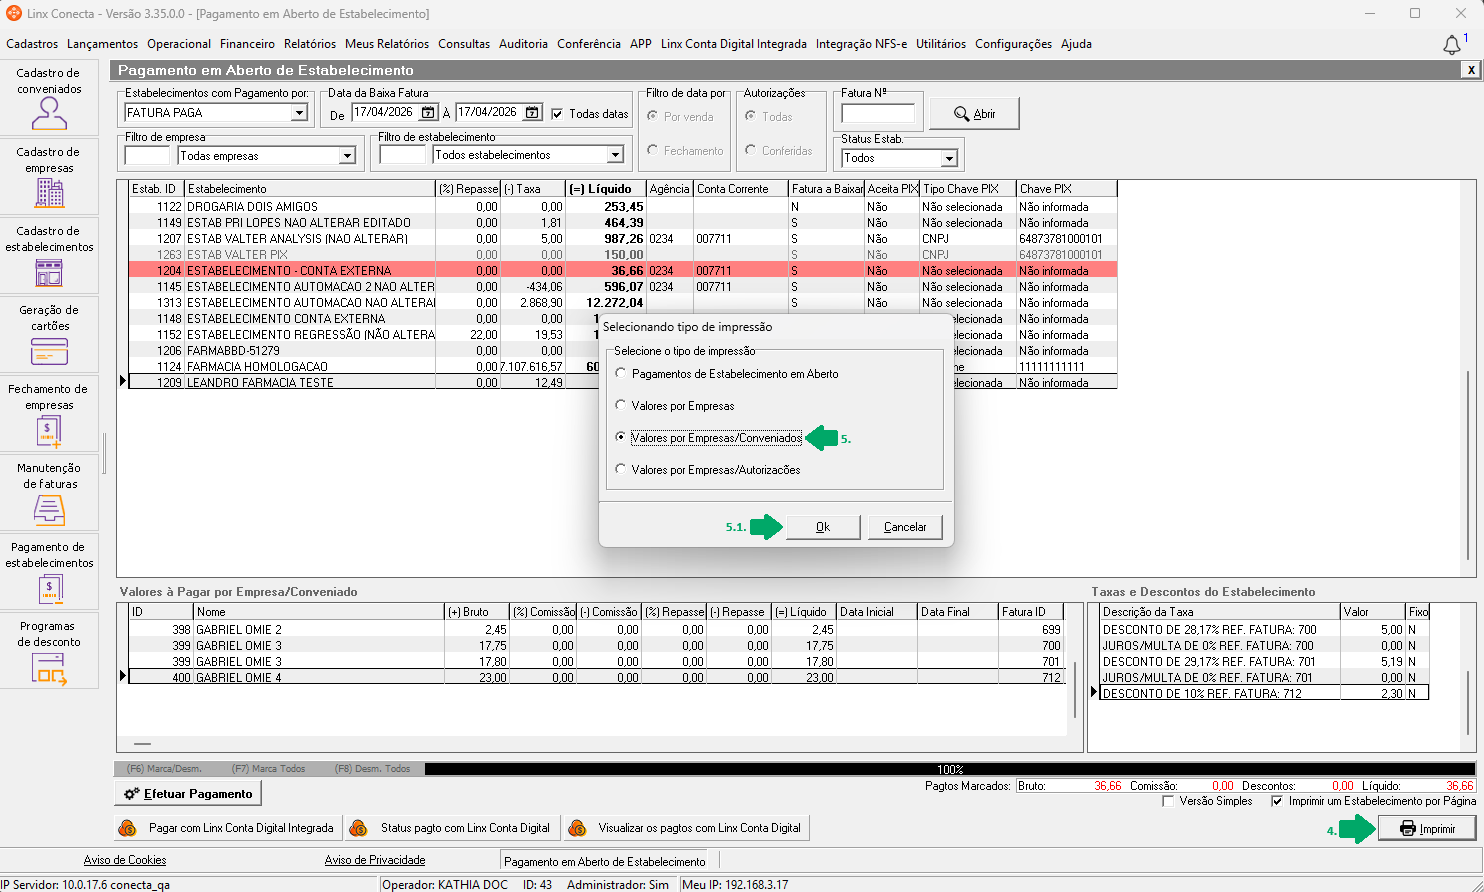The image size is (1484, 892).
Task: Click Efetuar Pagamento button
Action: point(188,794)
